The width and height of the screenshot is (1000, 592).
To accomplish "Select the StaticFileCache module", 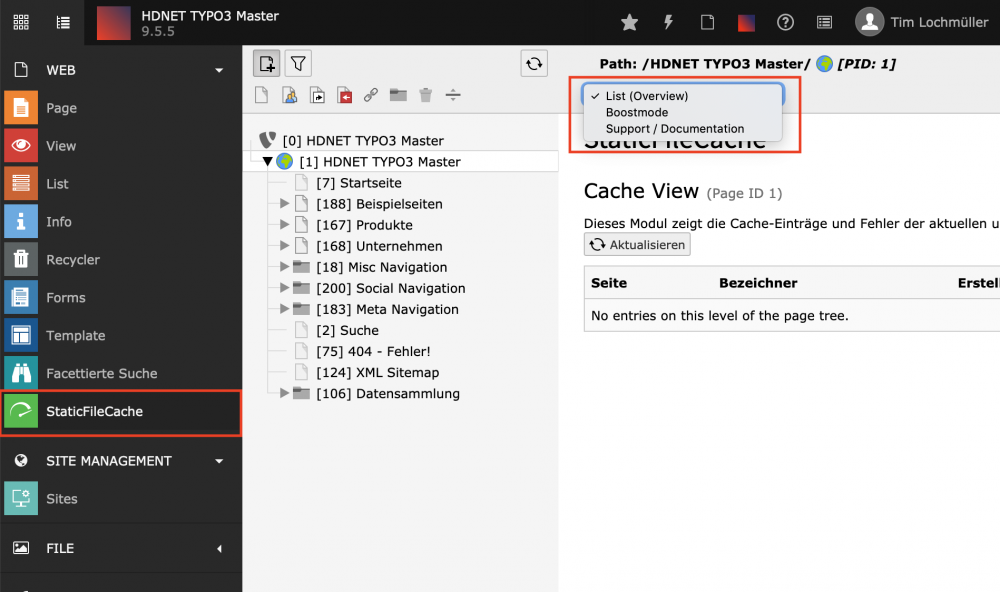I will click(121, 411).
